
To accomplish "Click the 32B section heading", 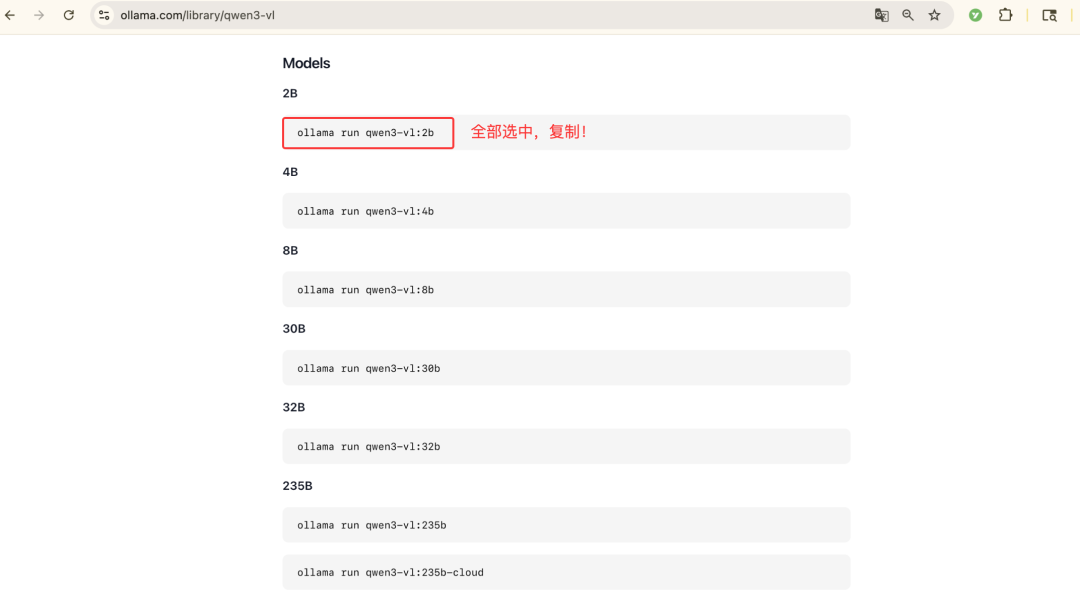I will coord(294,408).
